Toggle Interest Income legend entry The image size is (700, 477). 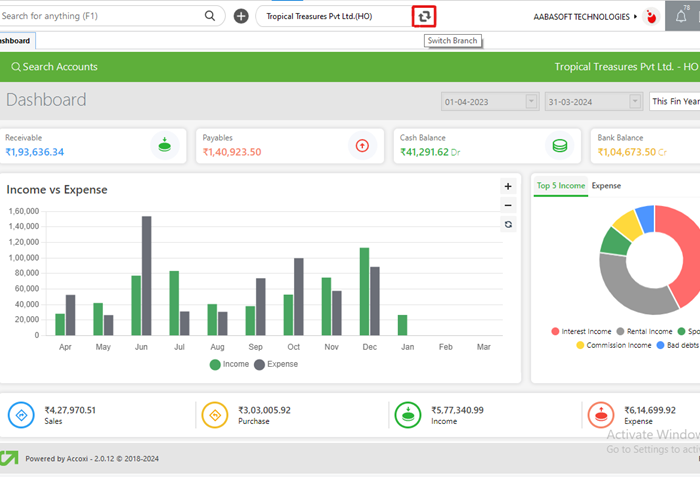coord(582,331)
